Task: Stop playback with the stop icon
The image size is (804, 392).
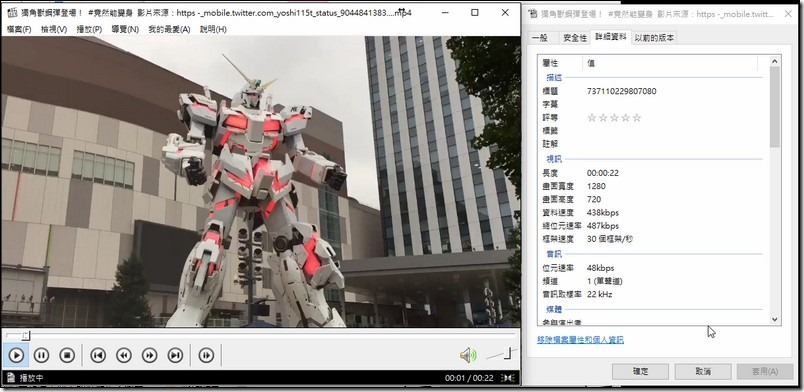Action: tap(67, 355)
